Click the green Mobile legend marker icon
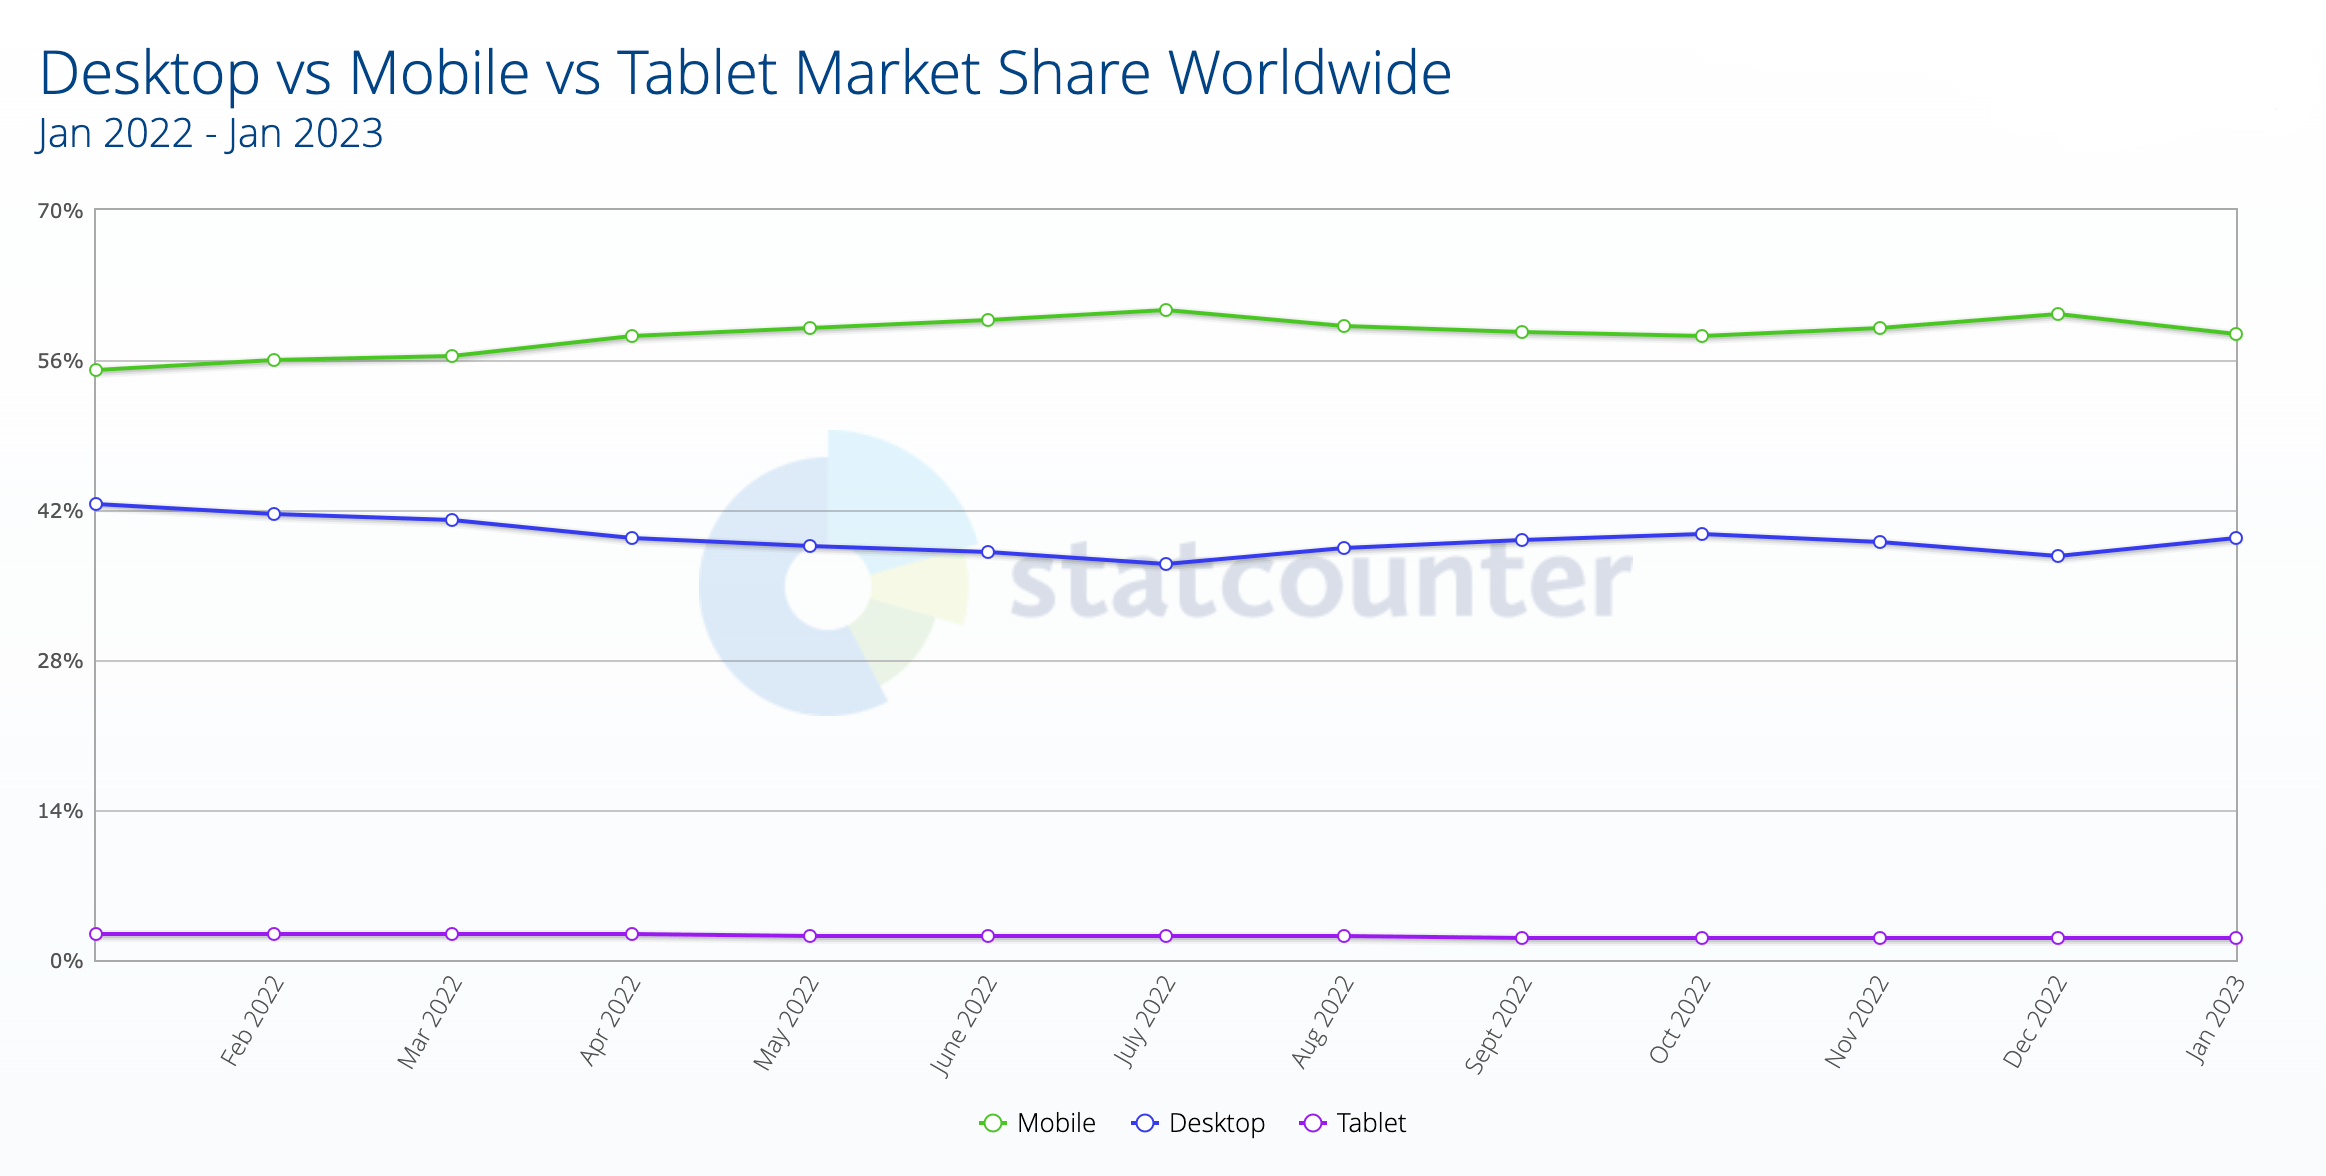 click(x=993, y=1123)
